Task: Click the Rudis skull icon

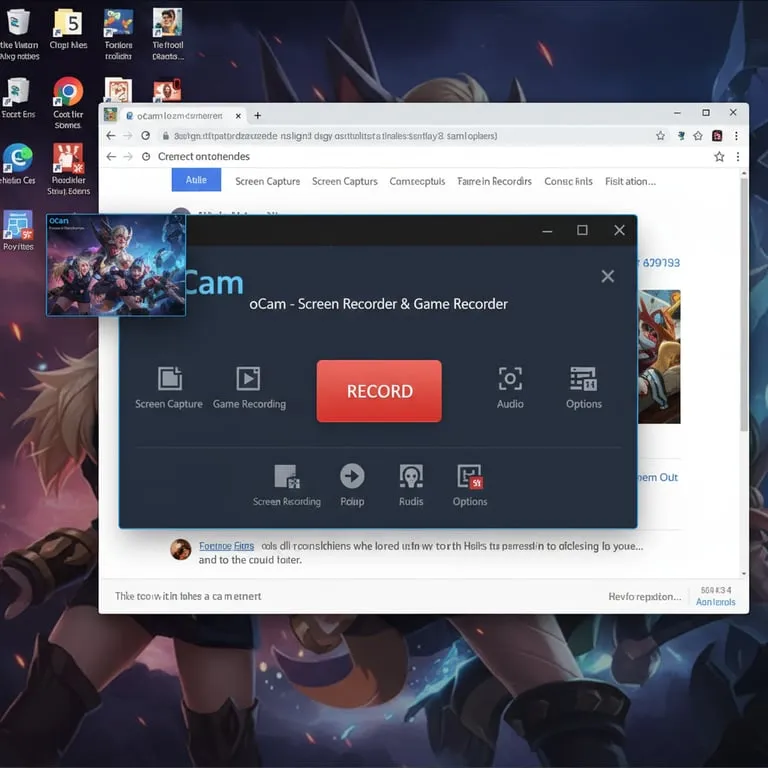Action: tap(411, 476)
